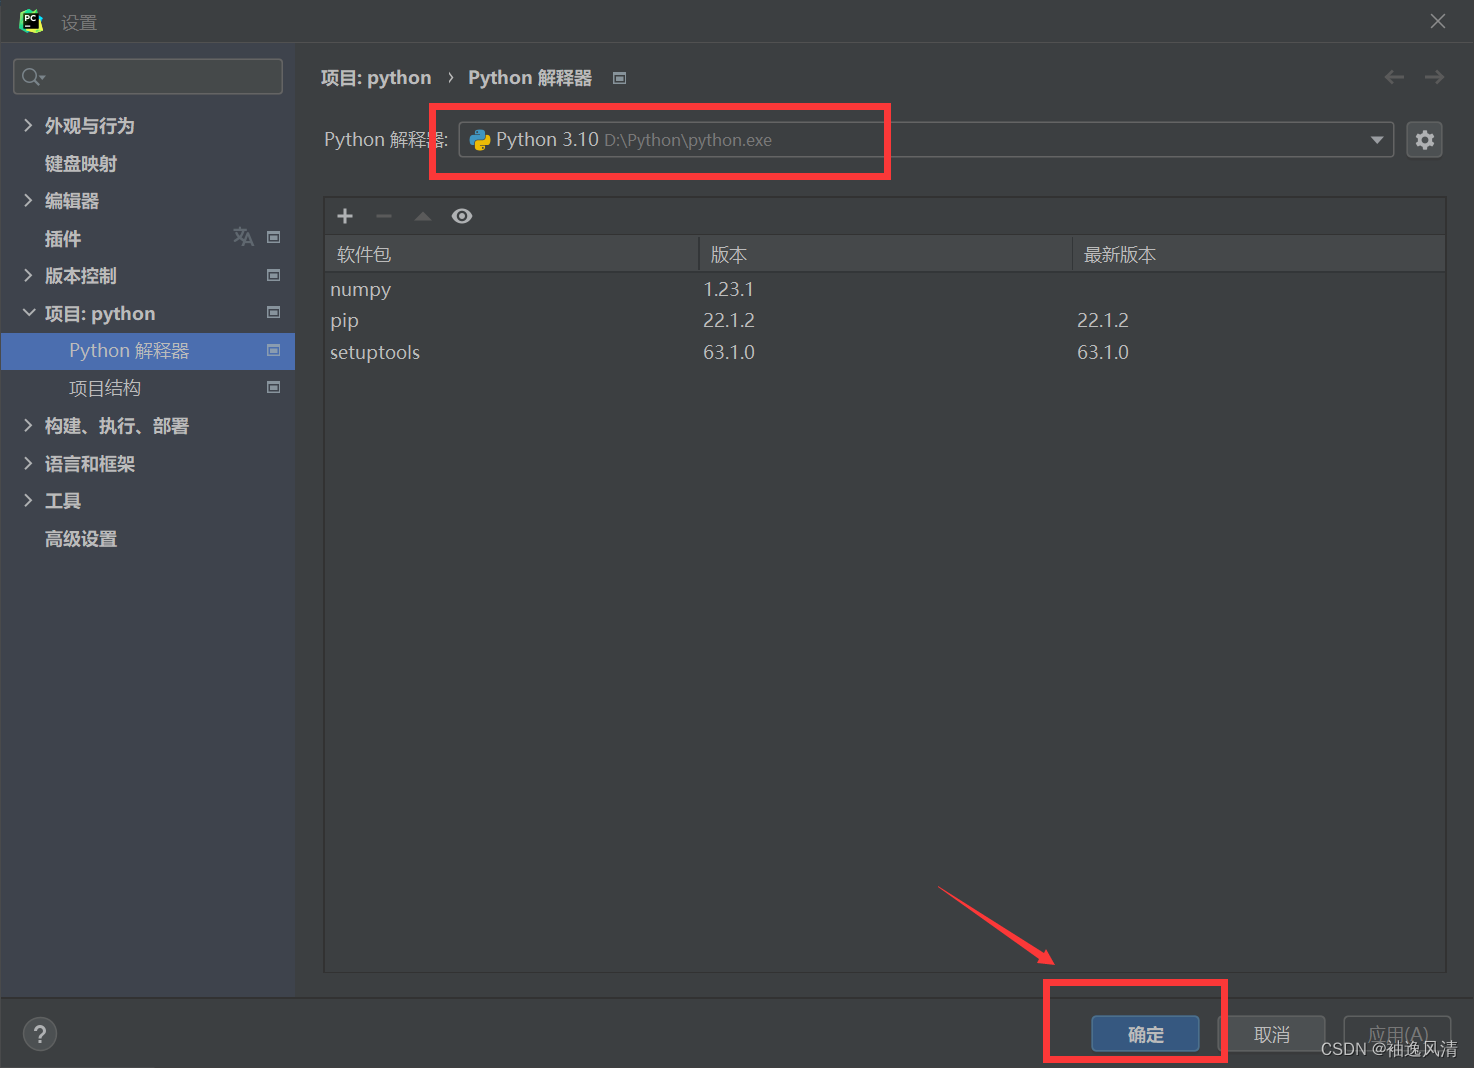Click 最新版本 column header
The height and width of the screenshot is (1068, 1474).
click(1259, 254)
